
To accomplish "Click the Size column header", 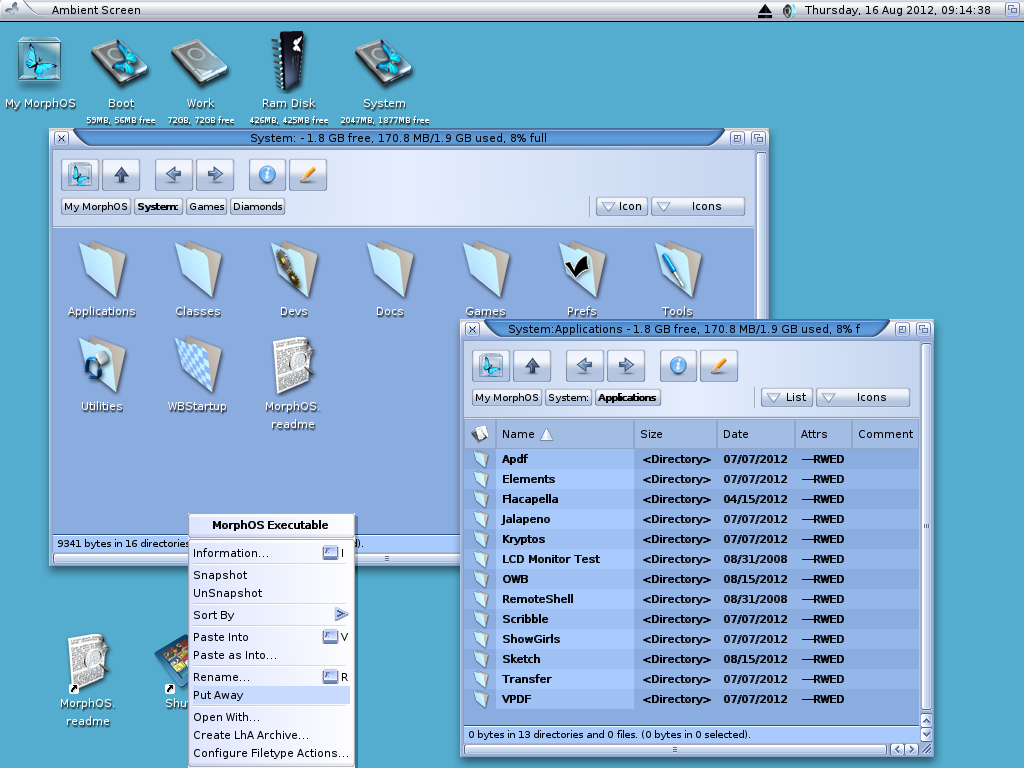I will pos(675,434).
